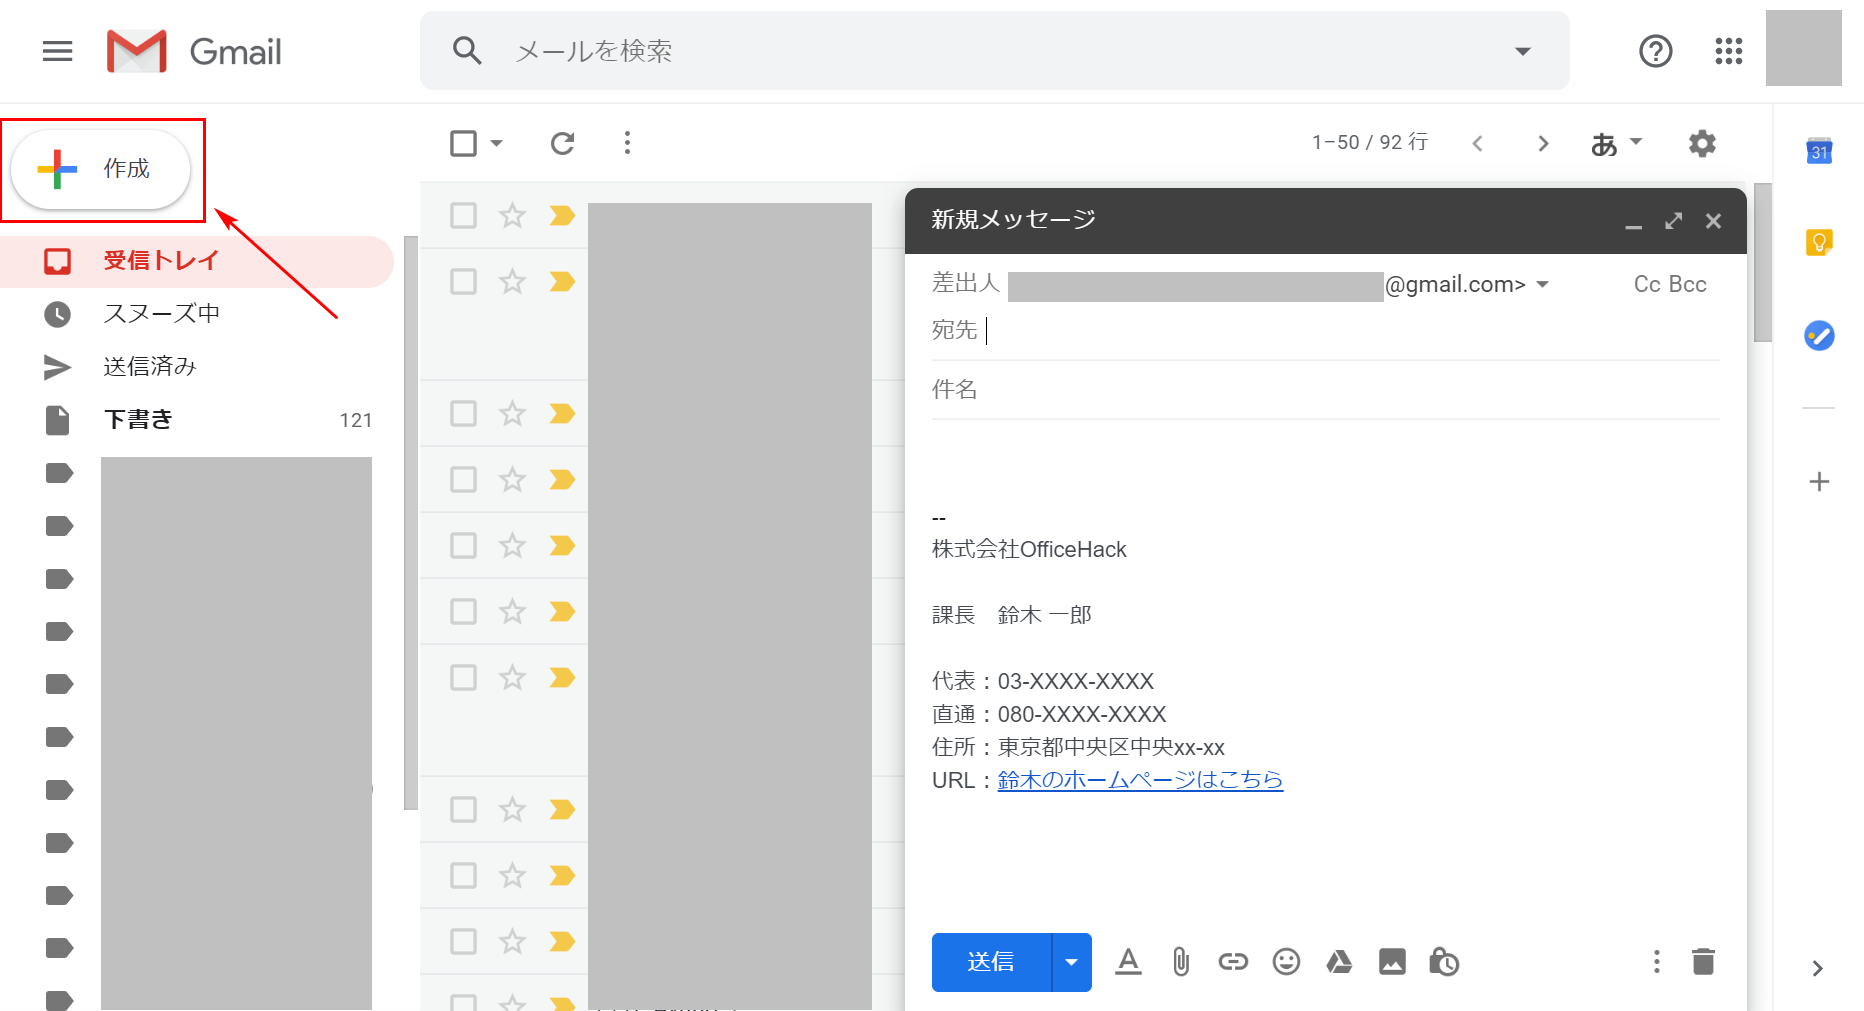
Task: Star the seventh email row
Action: 512,677
